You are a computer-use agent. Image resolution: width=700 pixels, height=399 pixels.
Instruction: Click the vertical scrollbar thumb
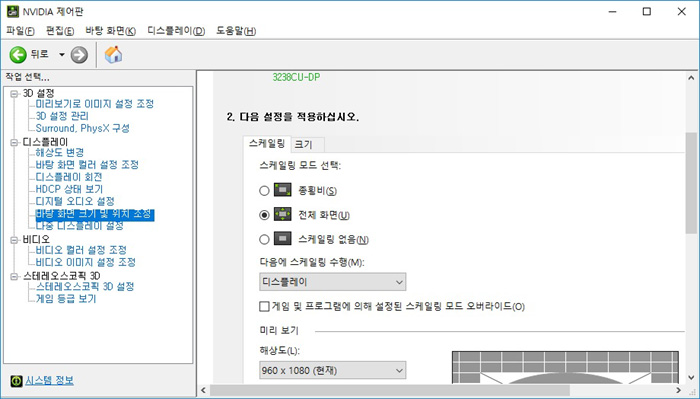[691, 183]
